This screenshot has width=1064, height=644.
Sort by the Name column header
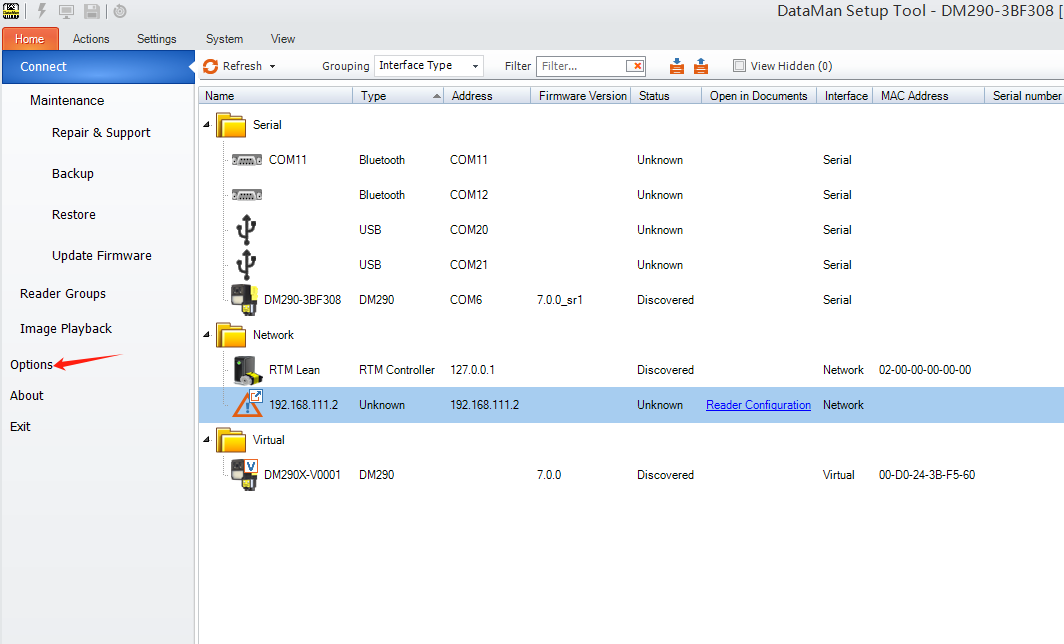coord(276,96)
